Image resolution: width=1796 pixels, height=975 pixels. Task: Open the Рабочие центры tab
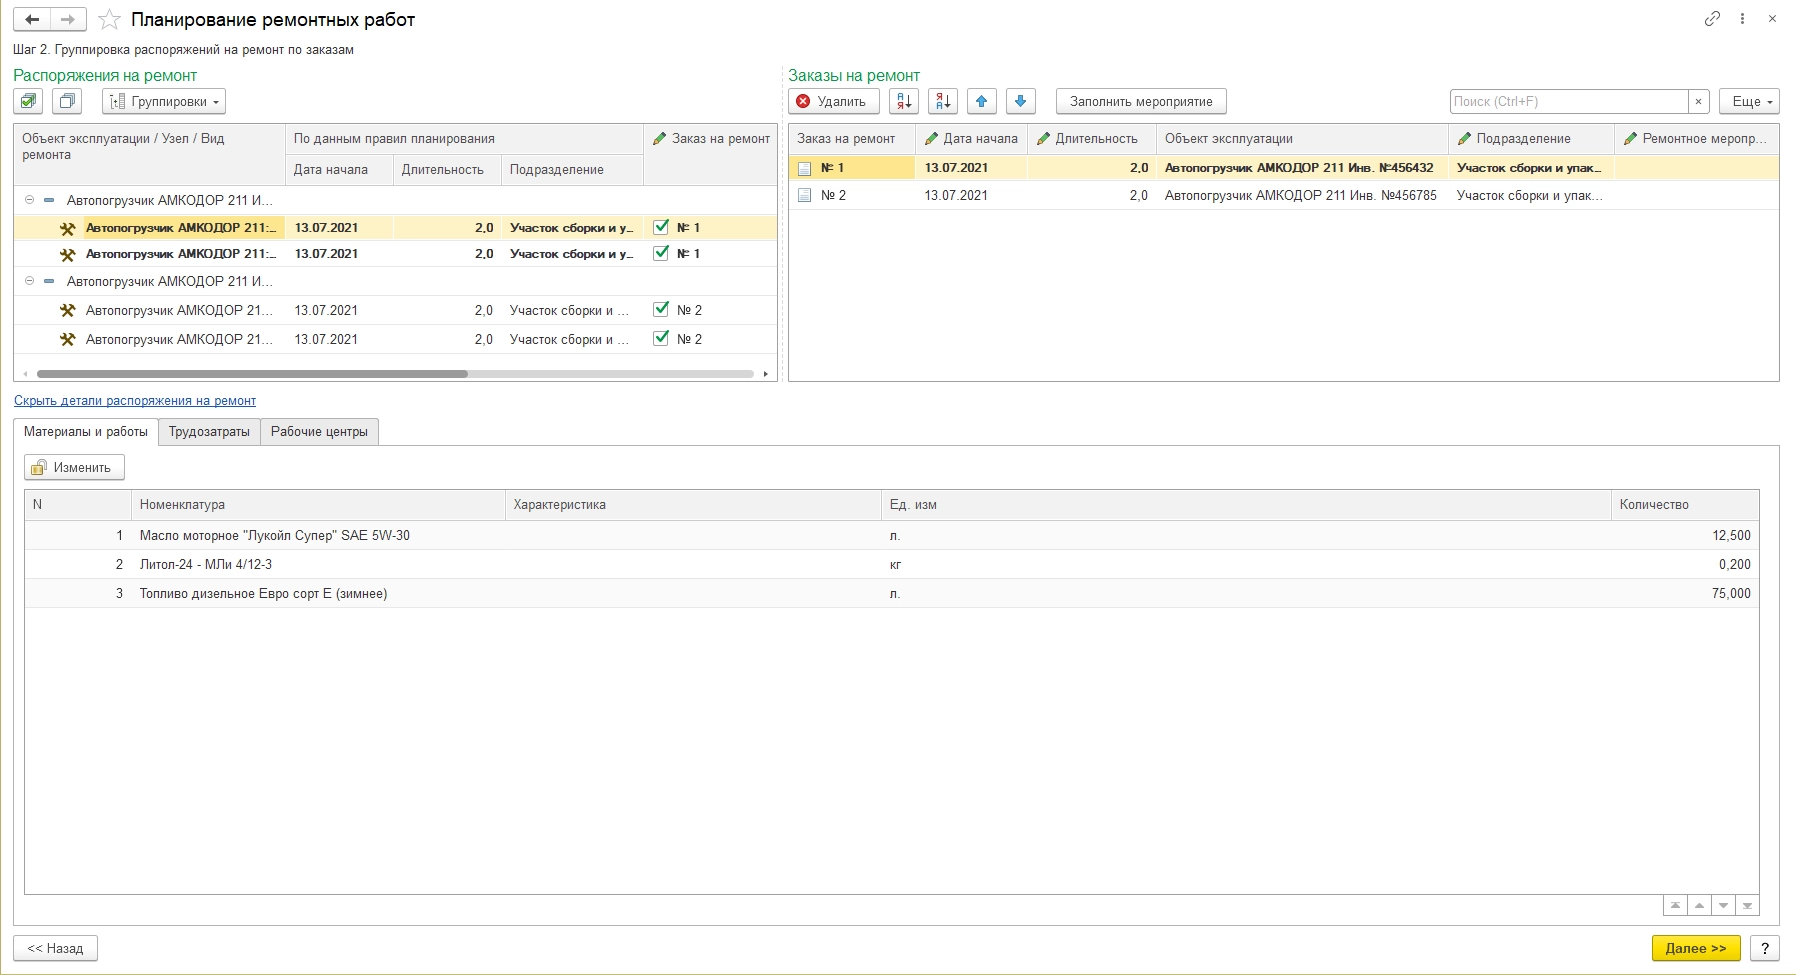(x=319, y=432)
